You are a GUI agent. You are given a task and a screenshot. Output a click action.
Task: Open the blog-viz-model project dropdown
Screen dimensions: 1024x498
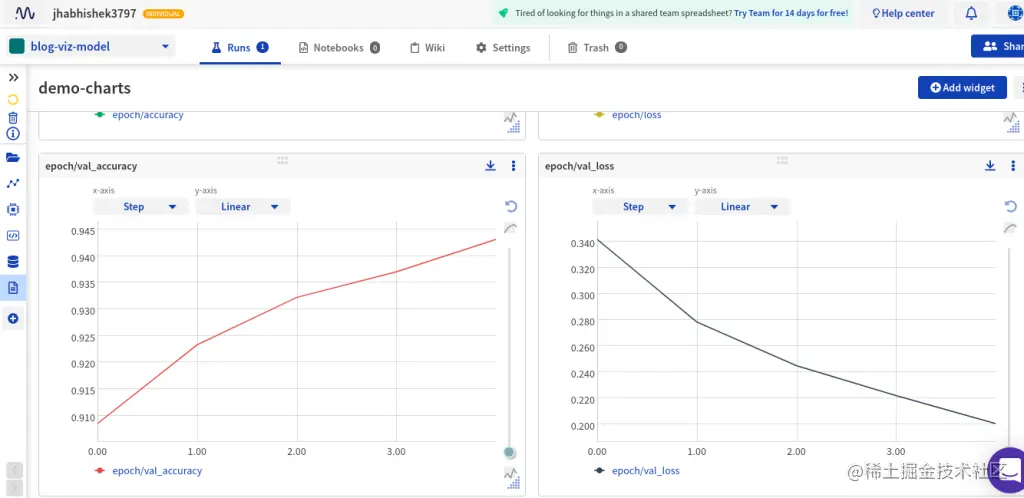(91, 46)
